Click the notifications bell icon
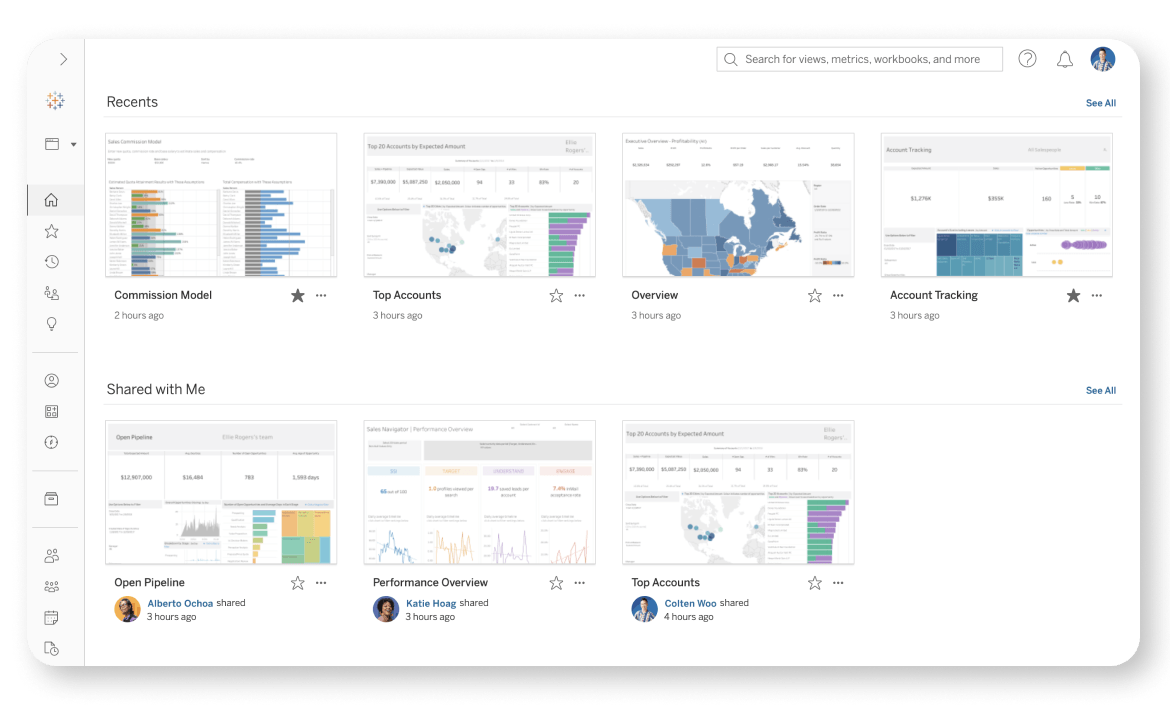 1065,60
